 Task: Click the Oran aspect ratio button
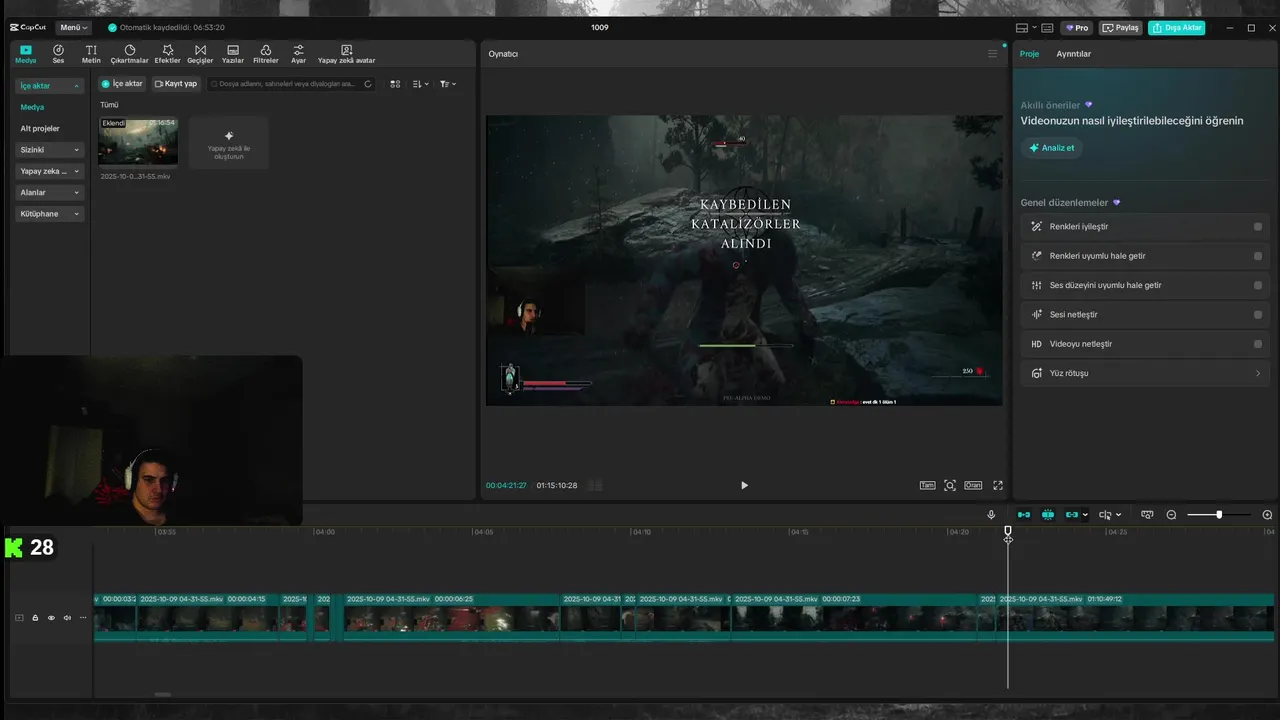tap(972, 485)
